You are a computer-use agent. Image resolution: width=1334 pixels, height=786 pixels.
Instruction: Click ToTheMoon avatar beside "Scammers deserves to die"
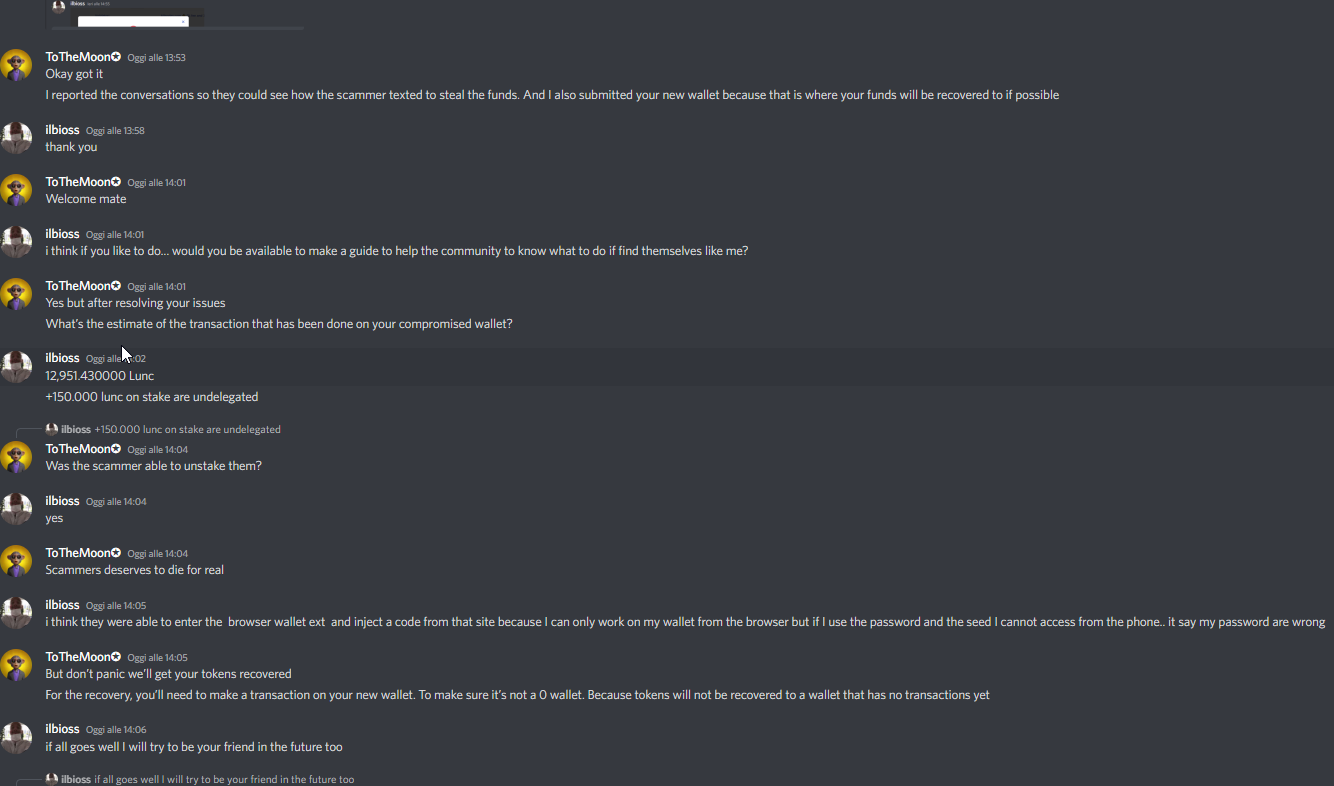pyautogui.click(x=16, y=561)
